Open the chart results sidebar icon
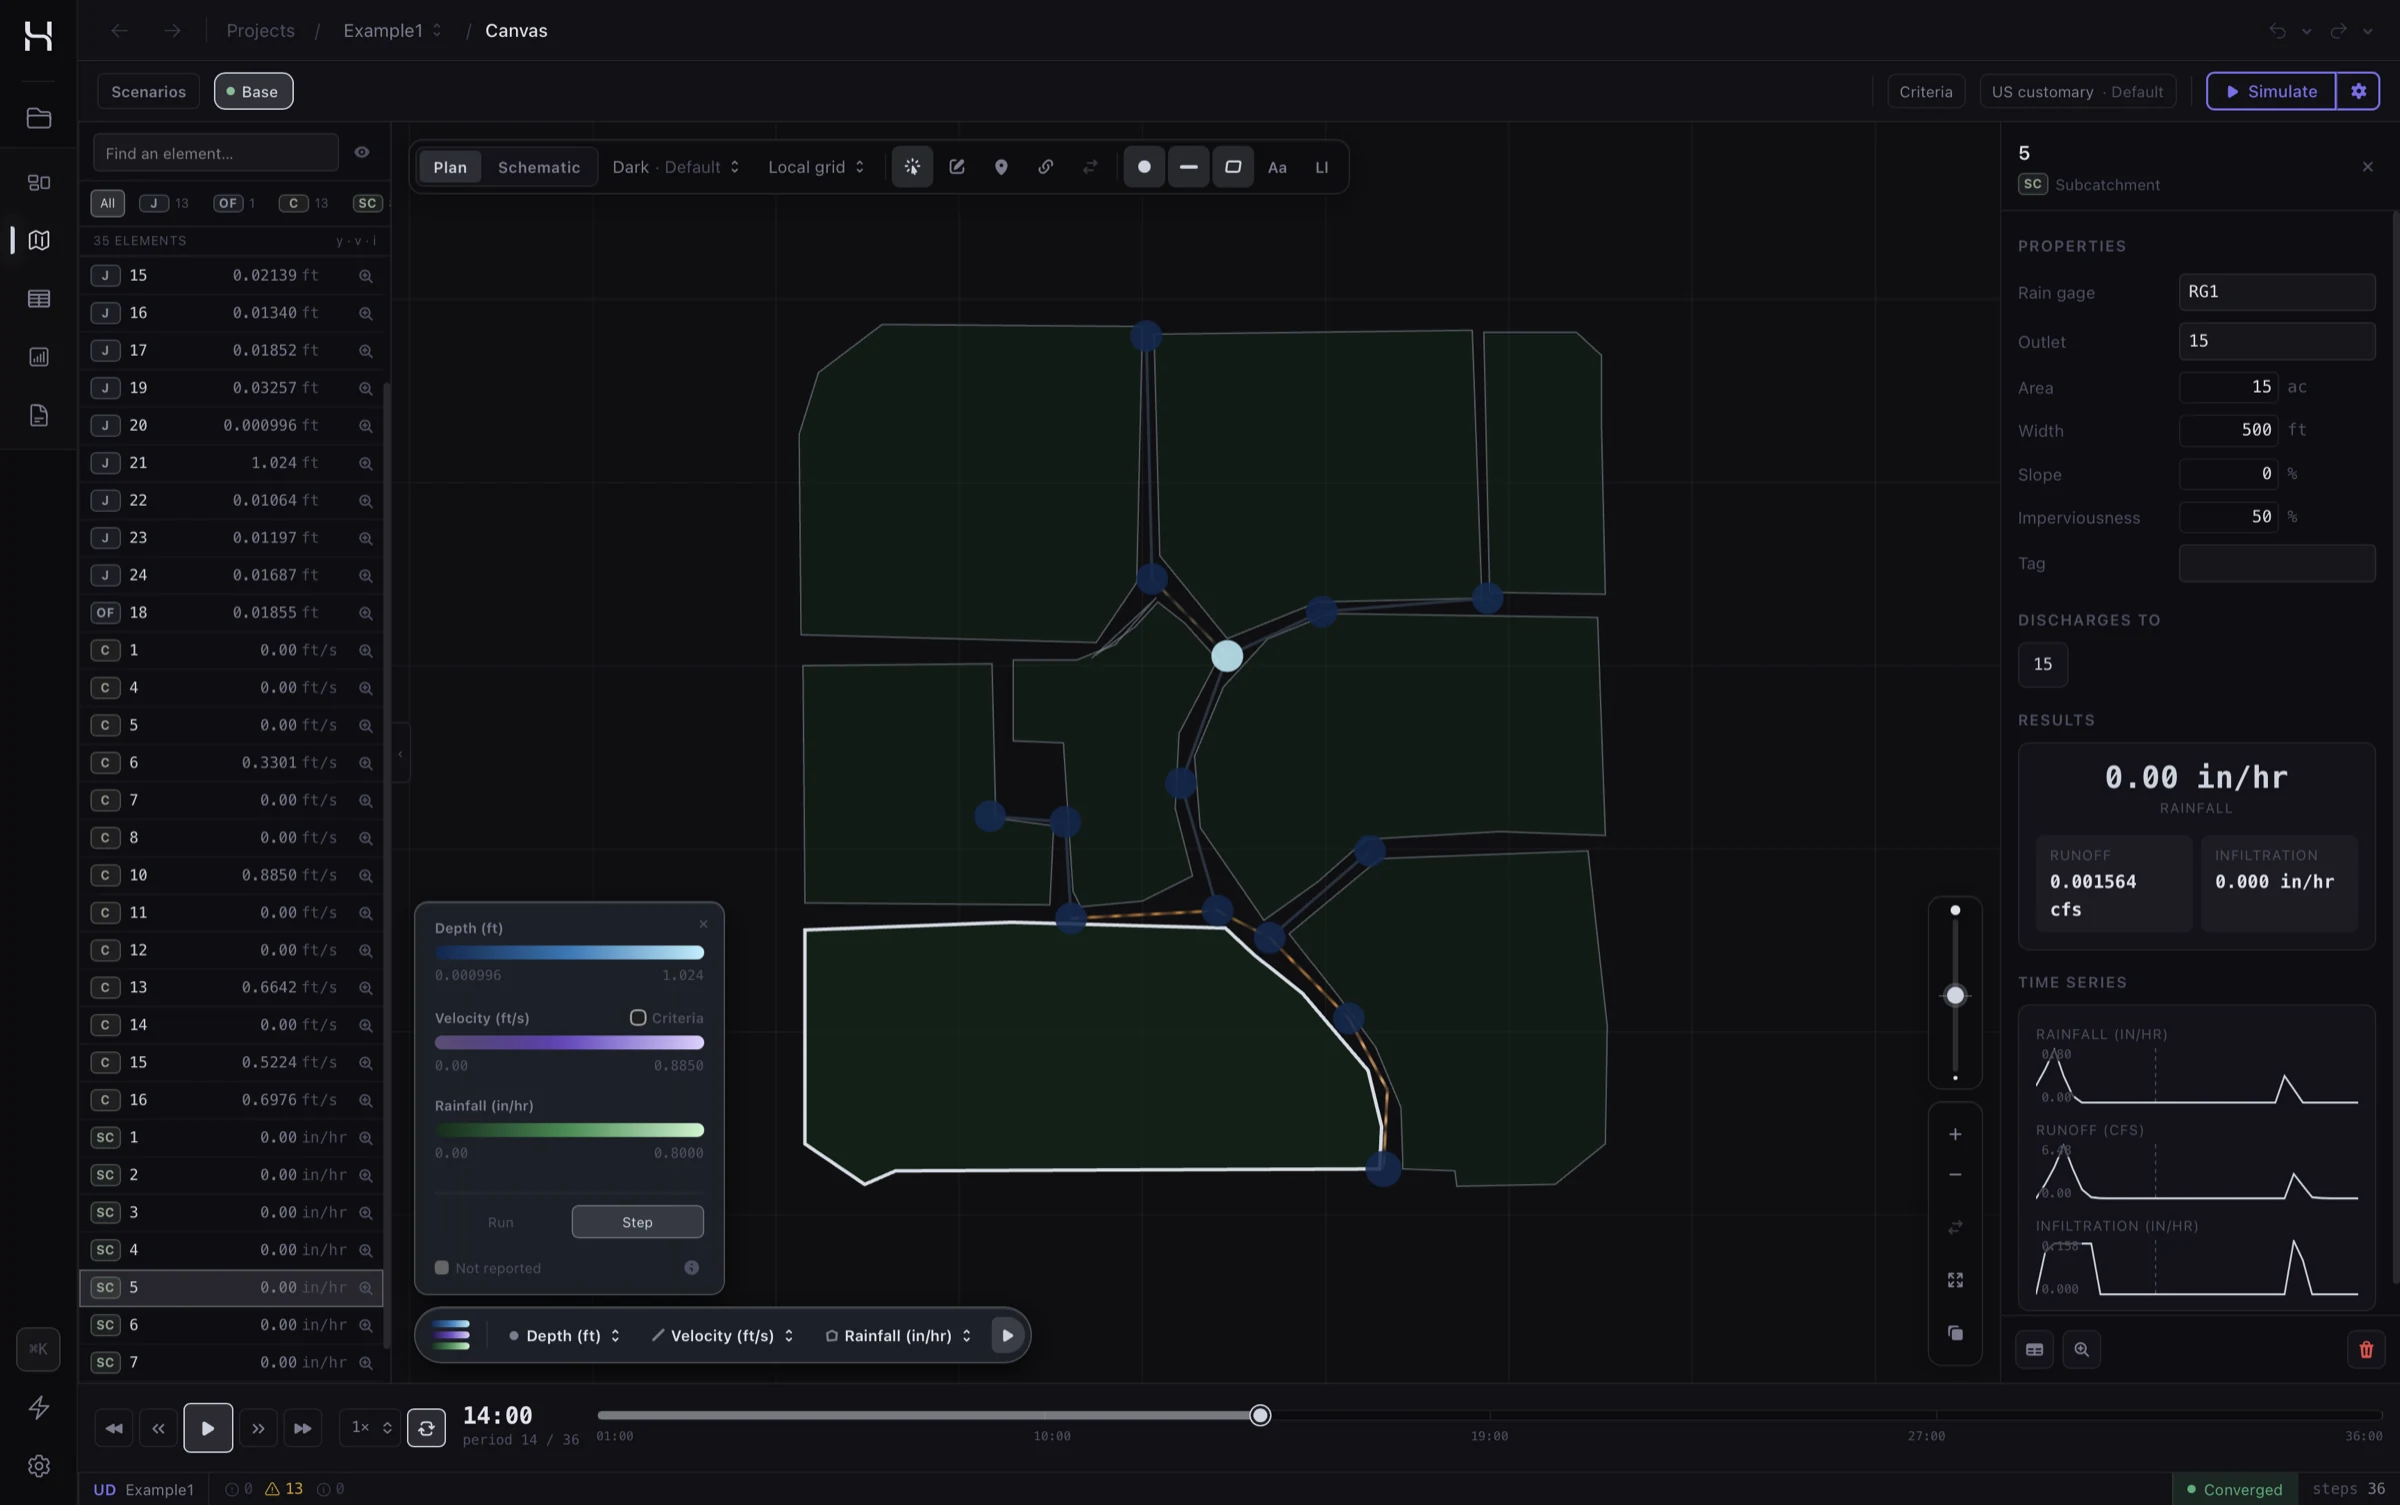Image resolution: width=2400 pixels, height=1505 pixels. (38, 357)
